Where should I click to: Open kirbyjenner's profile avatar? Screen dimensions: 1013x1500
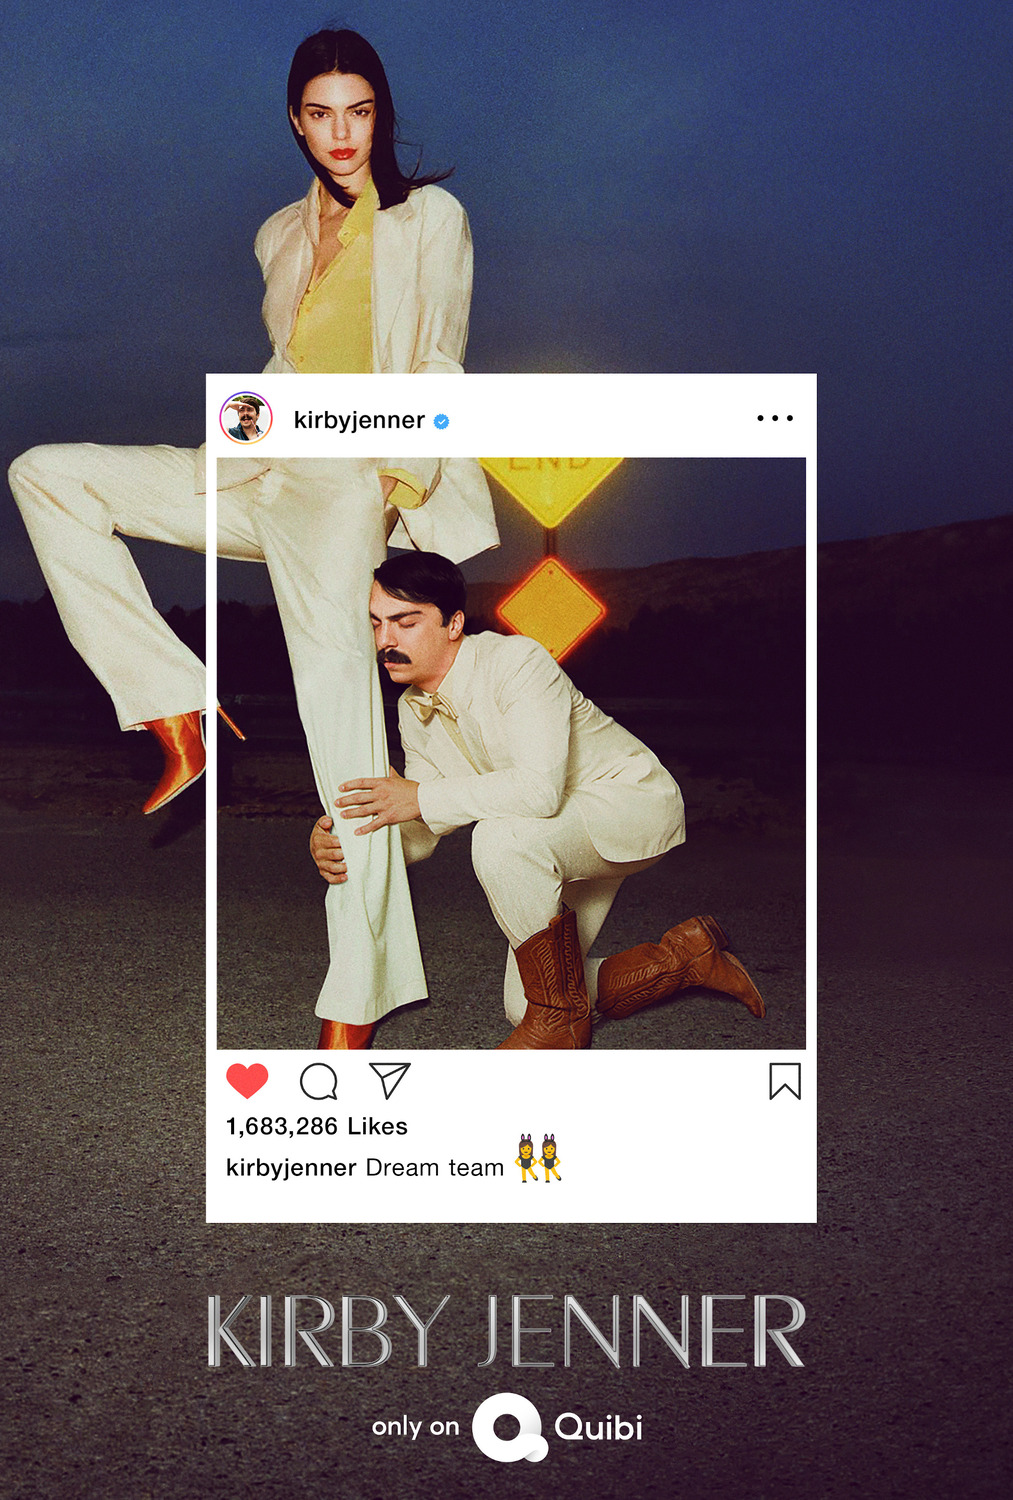click(x=246, y=419)
